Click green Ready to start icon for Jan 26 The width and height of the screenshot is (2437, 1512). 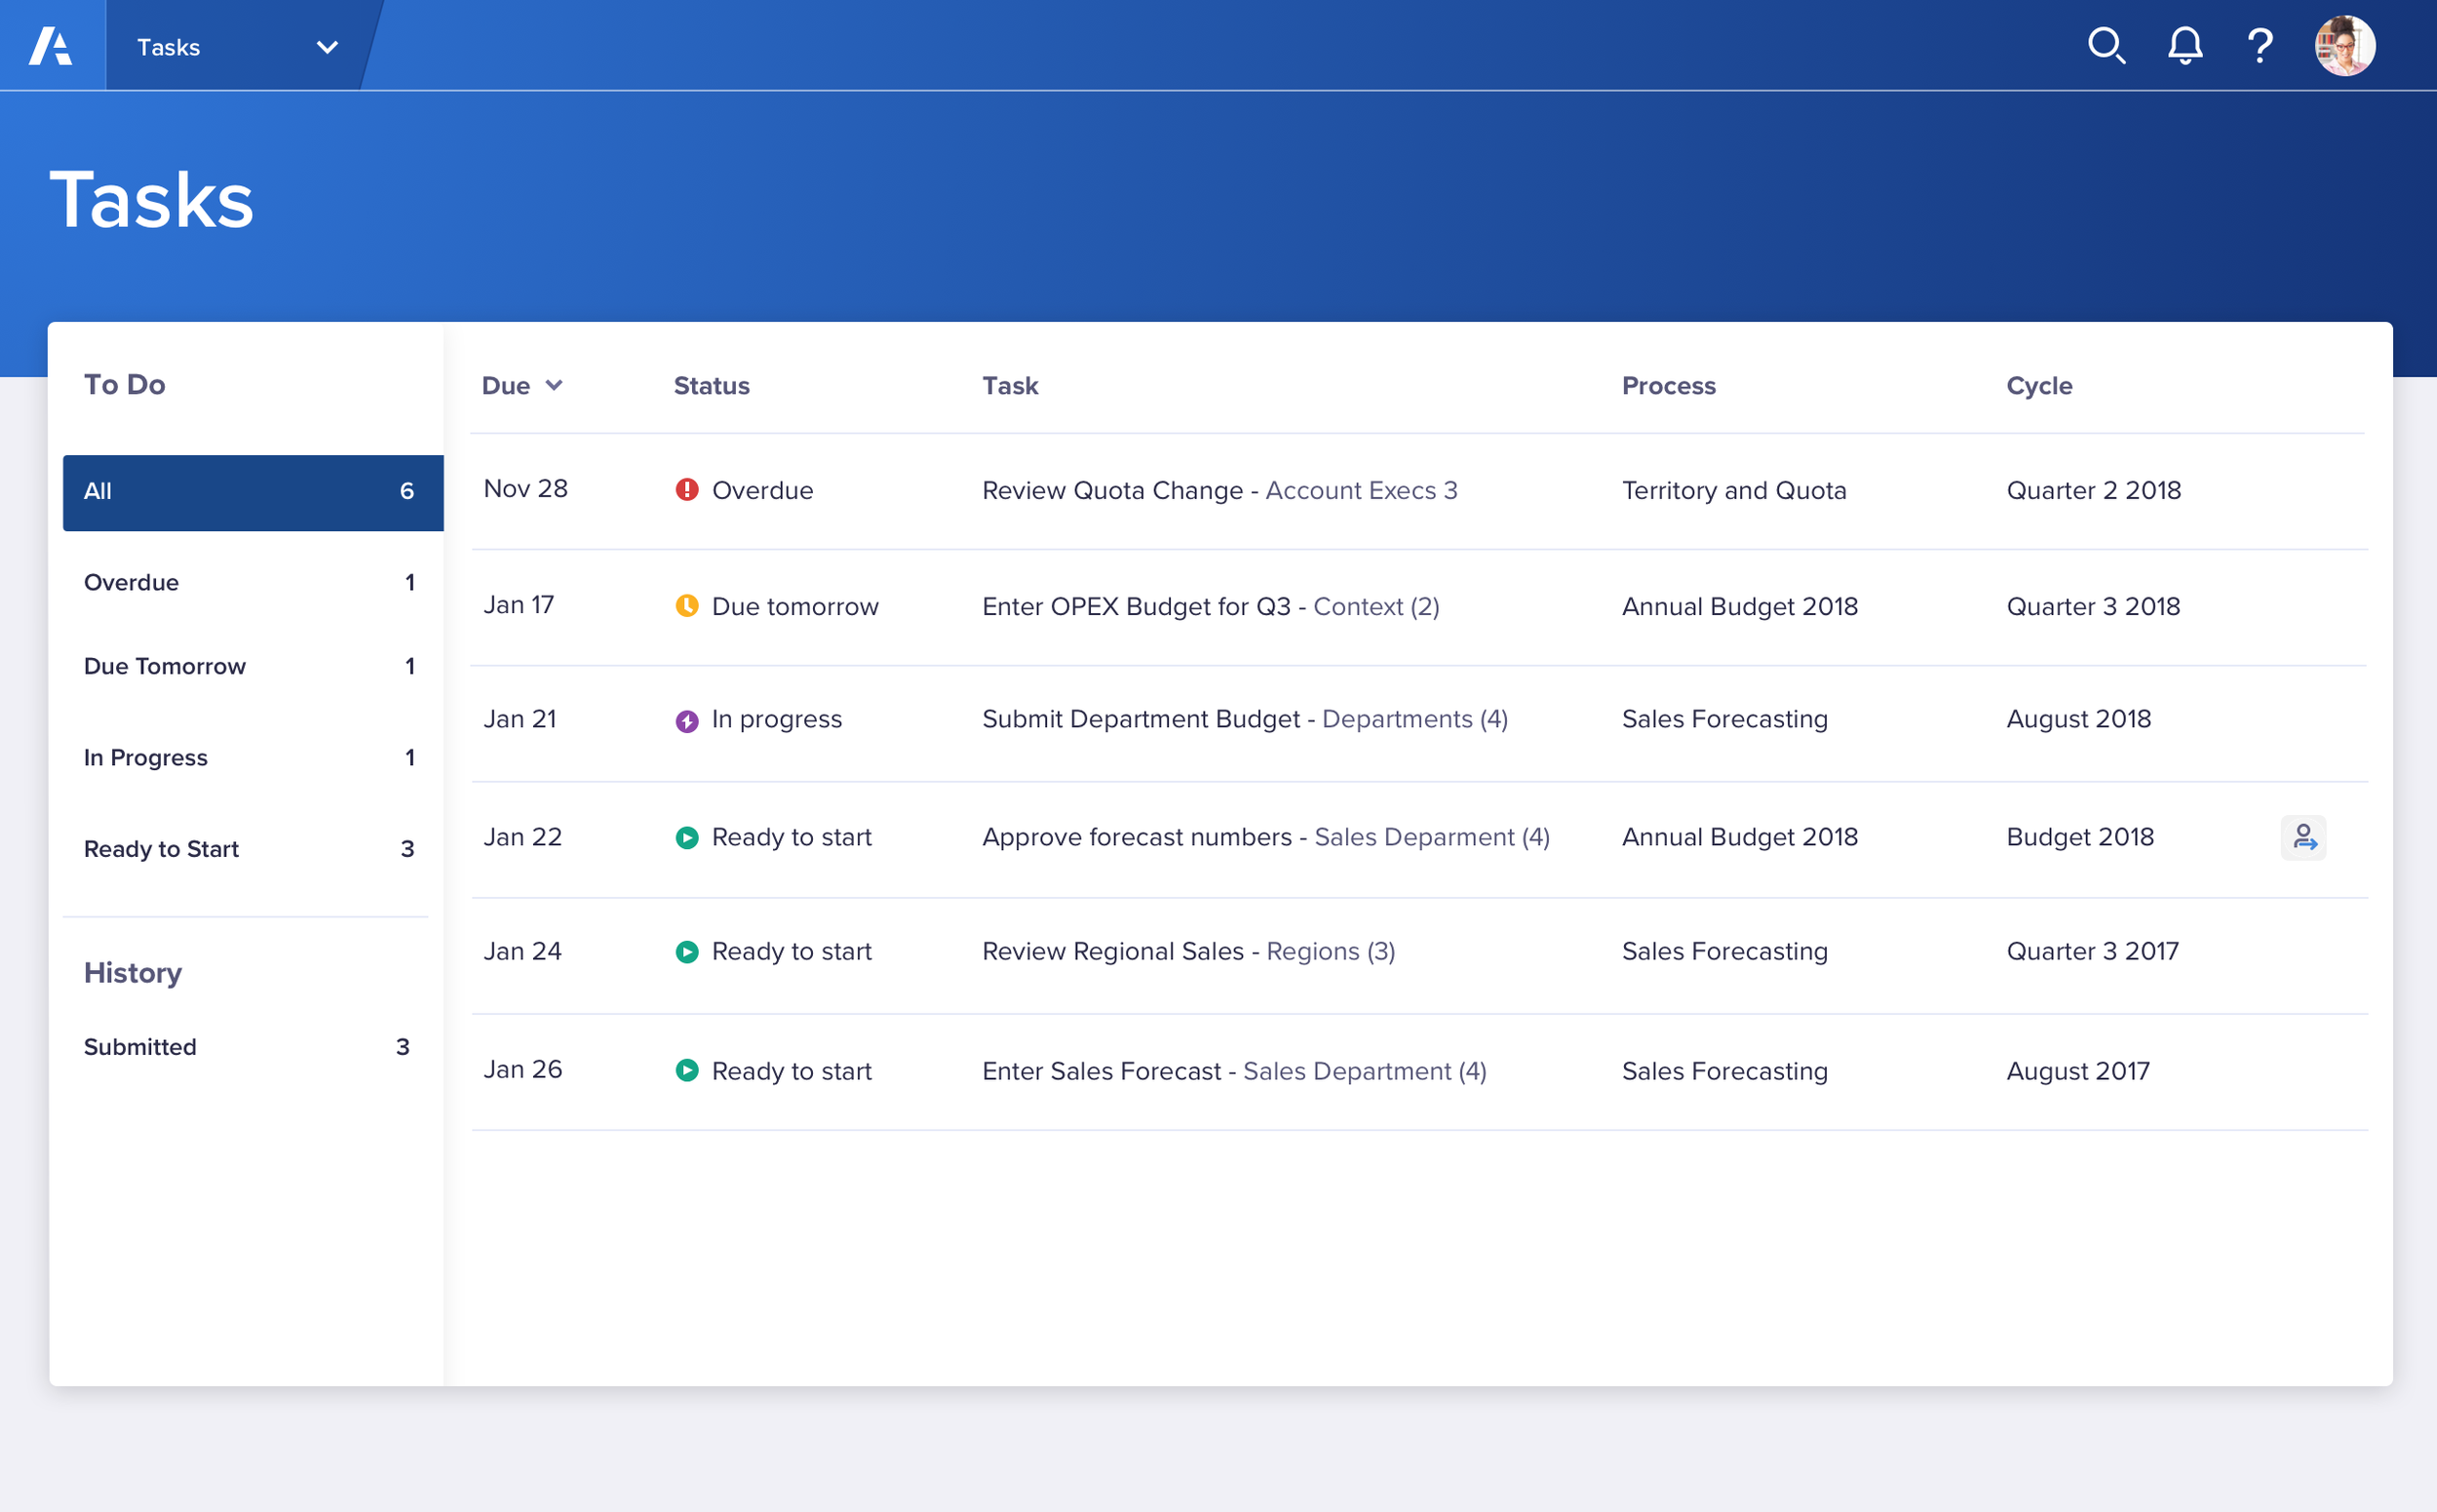(687, 1071)
